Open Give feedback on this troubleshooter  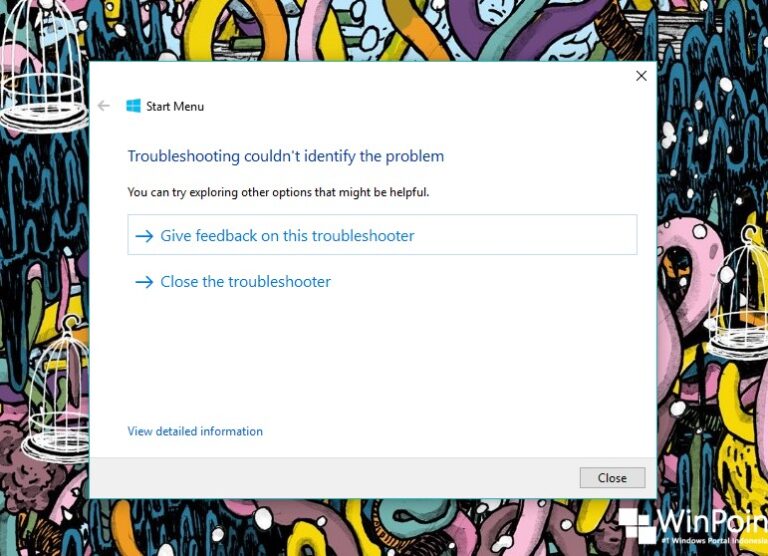[383, 235]
